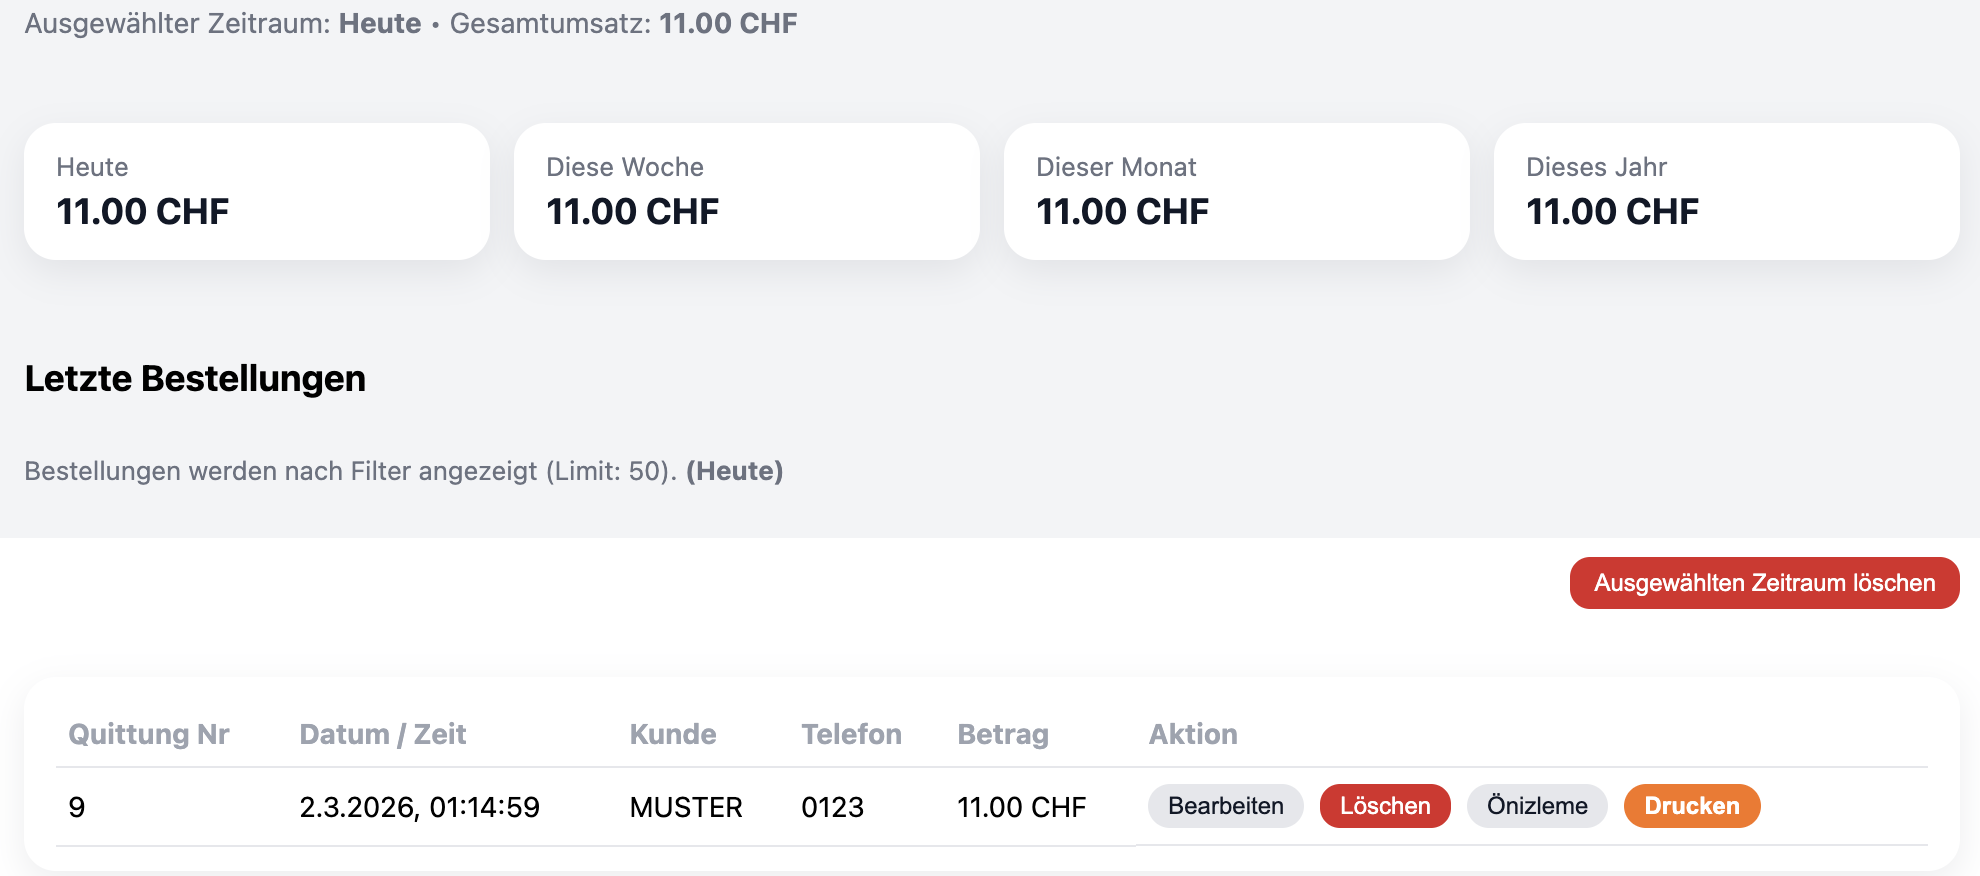This screenshot has height=876, width=1980.
Task: Open the Dieser Monat revenue card
Action: [x=1237, y=191]
